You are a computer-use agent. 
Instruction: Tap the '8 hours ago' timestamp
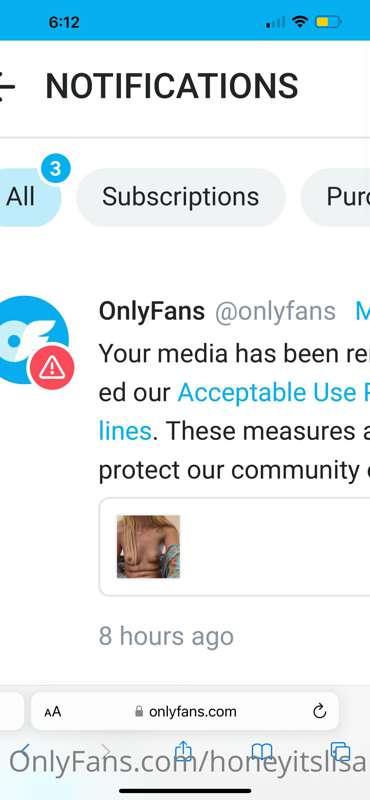[166, 636]
